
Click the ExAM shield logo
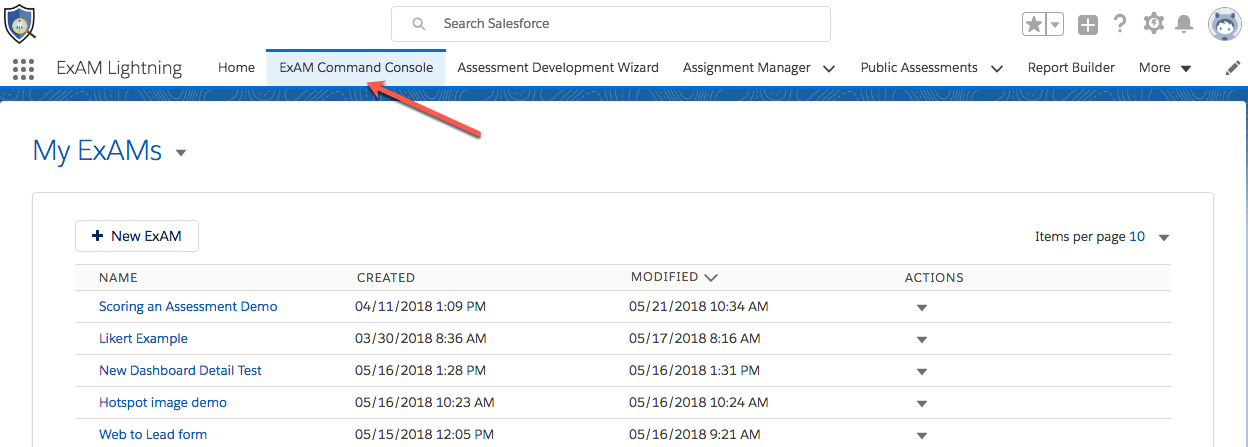pos(20,23)
